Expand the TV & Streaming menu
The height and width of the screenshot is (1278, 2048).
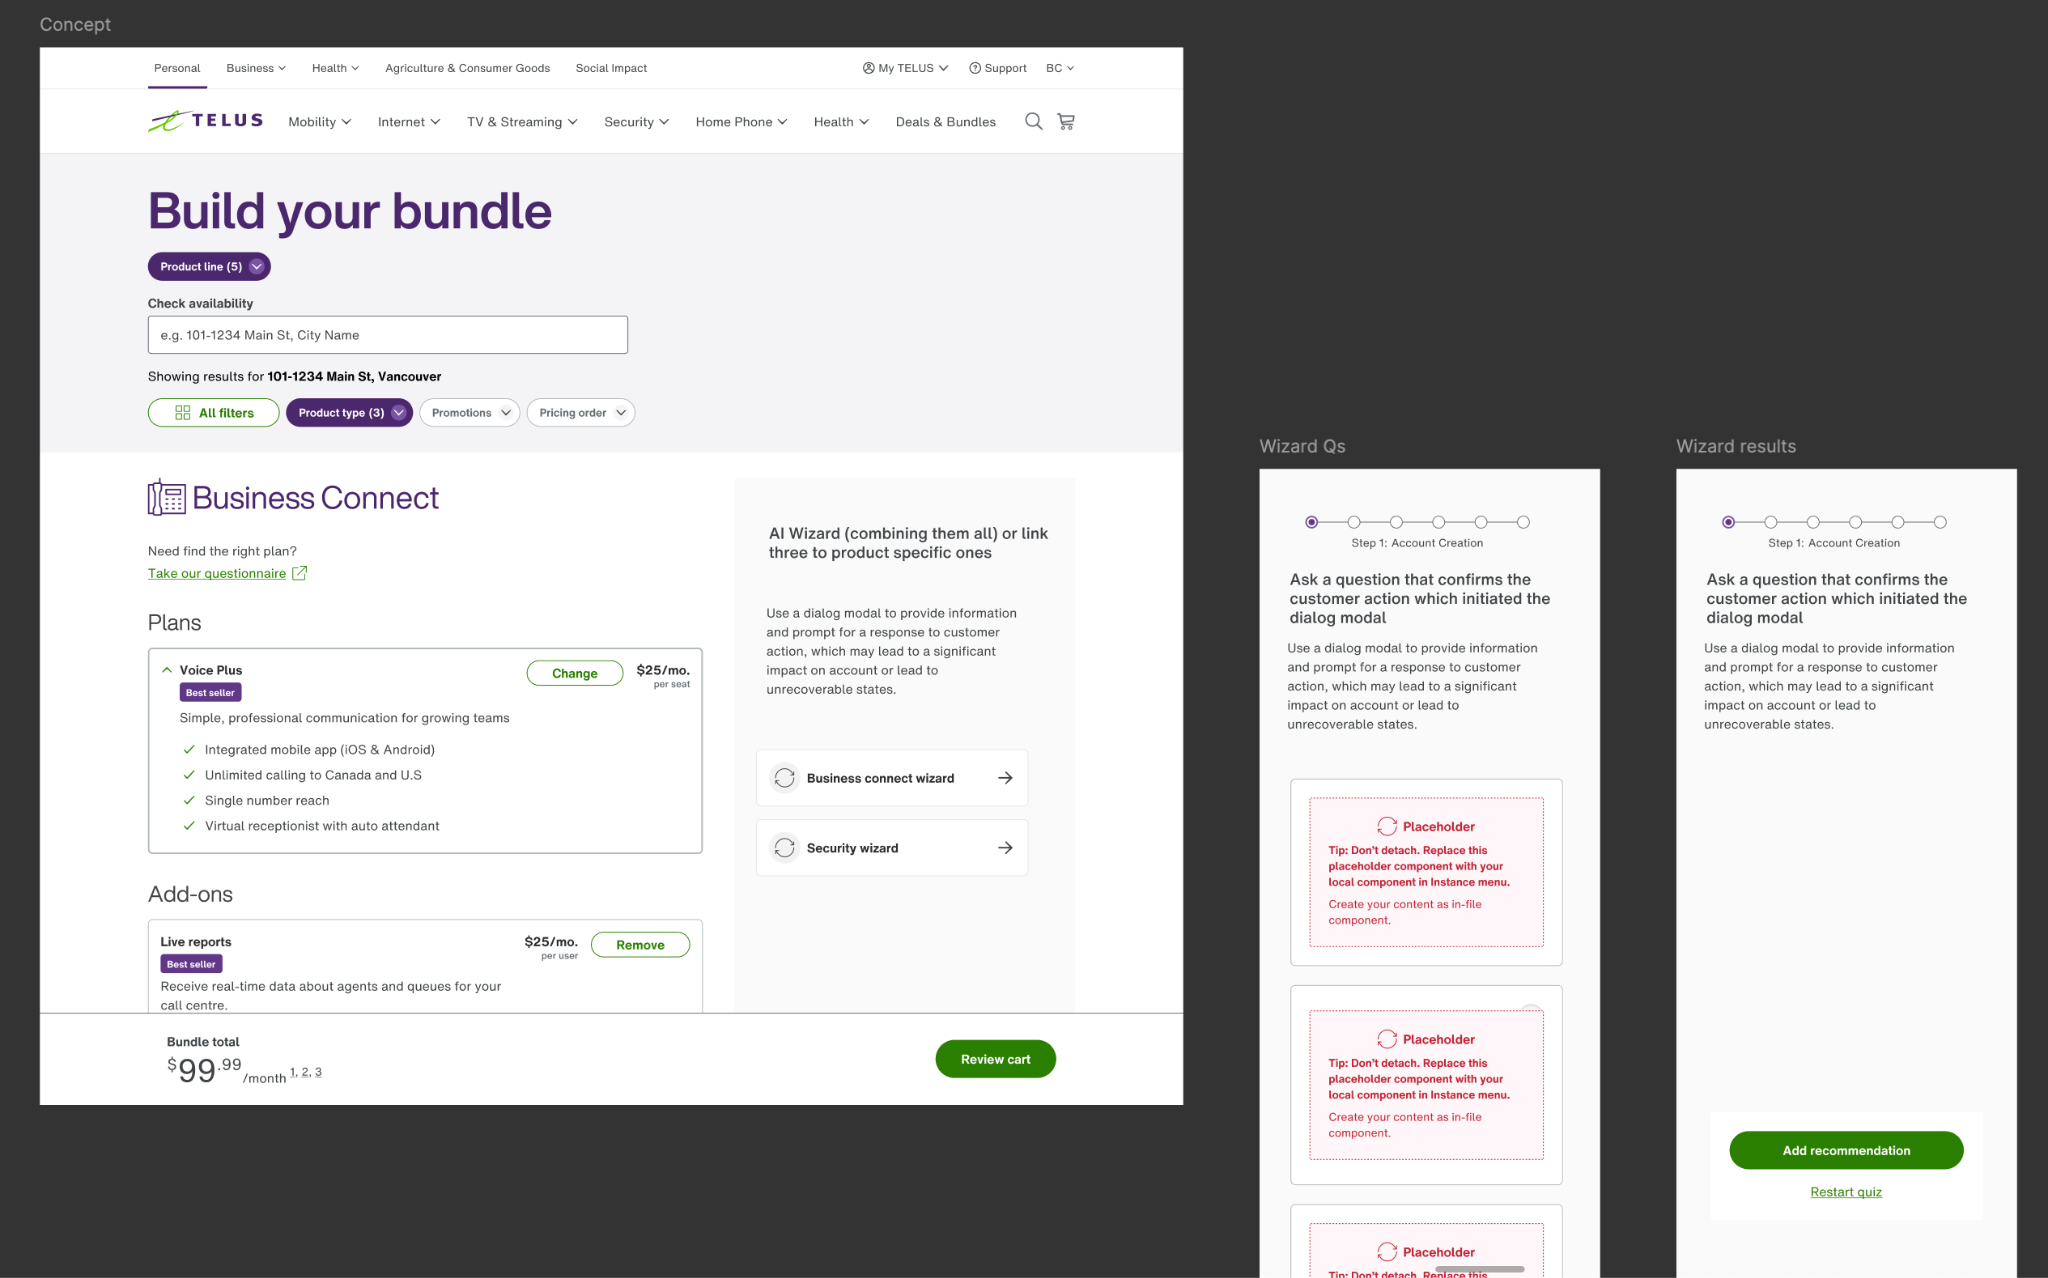522,122
